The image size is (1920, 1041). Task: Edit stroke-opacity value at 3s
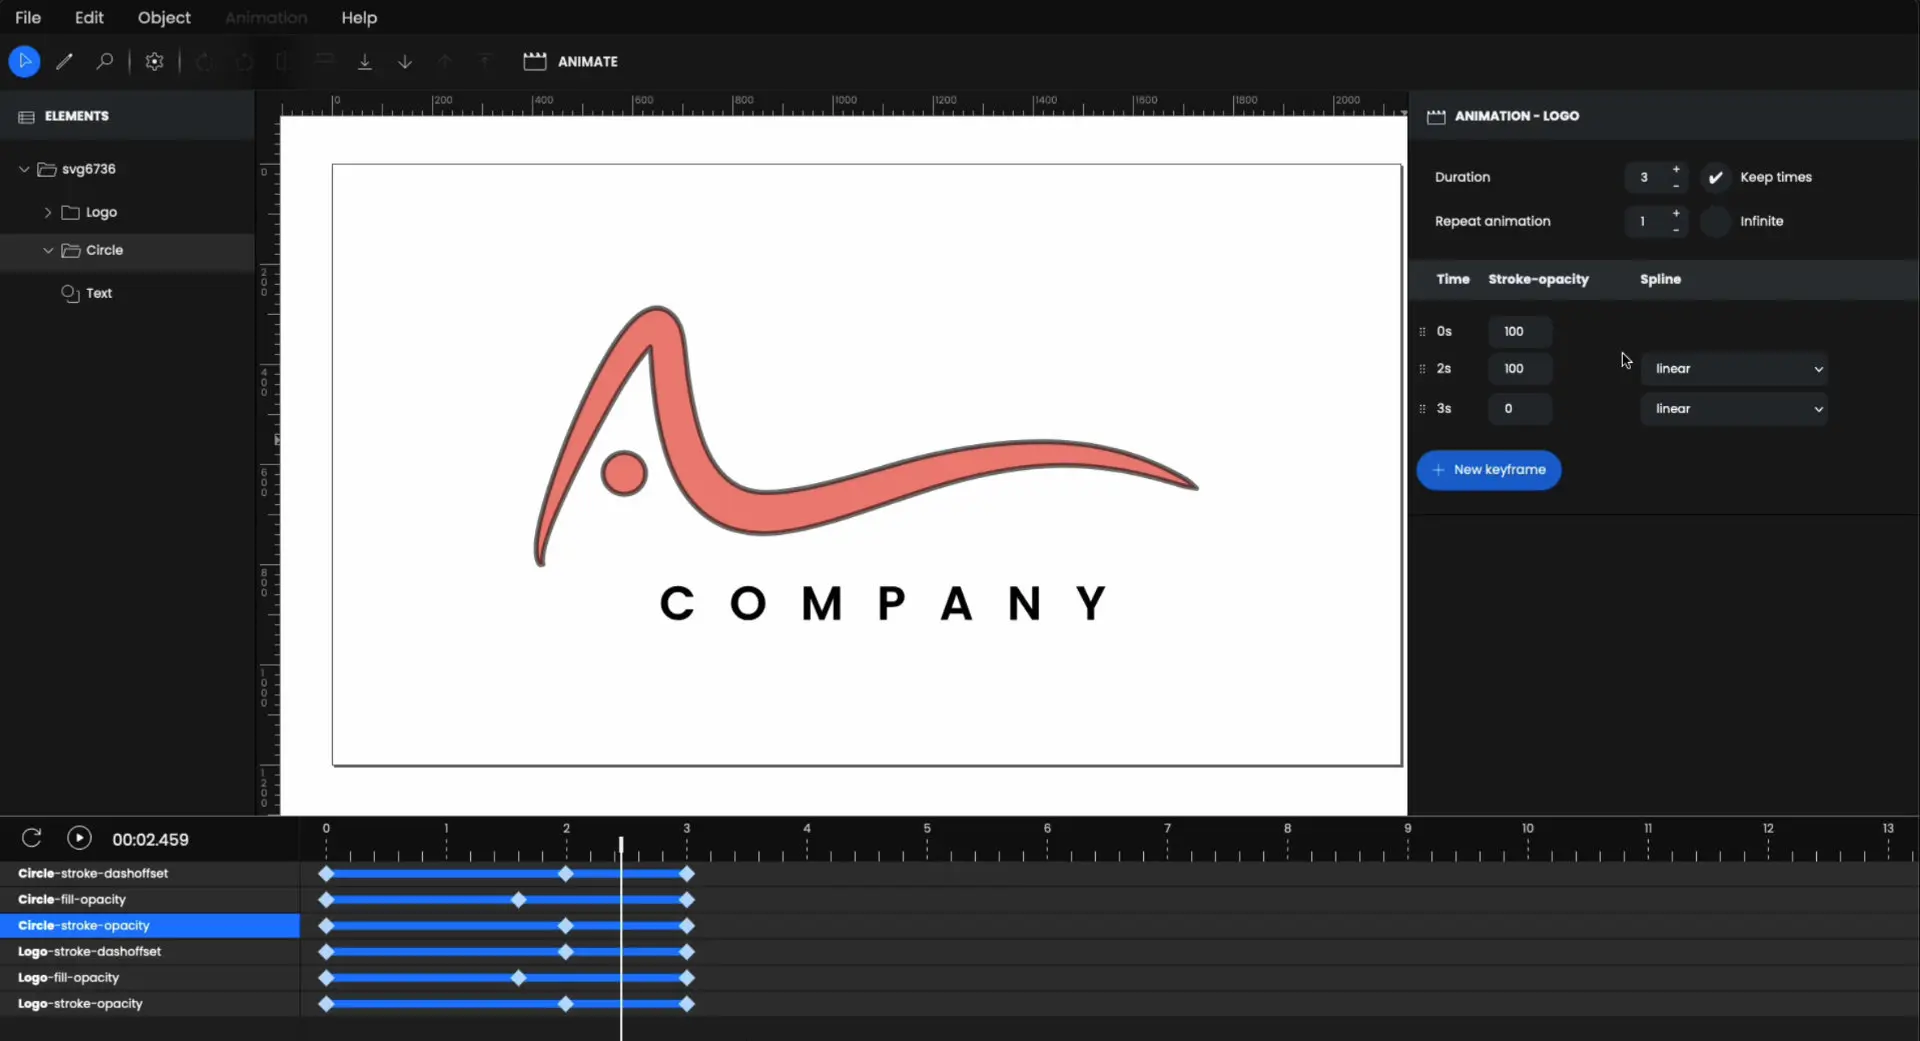tap(1519, 408)
